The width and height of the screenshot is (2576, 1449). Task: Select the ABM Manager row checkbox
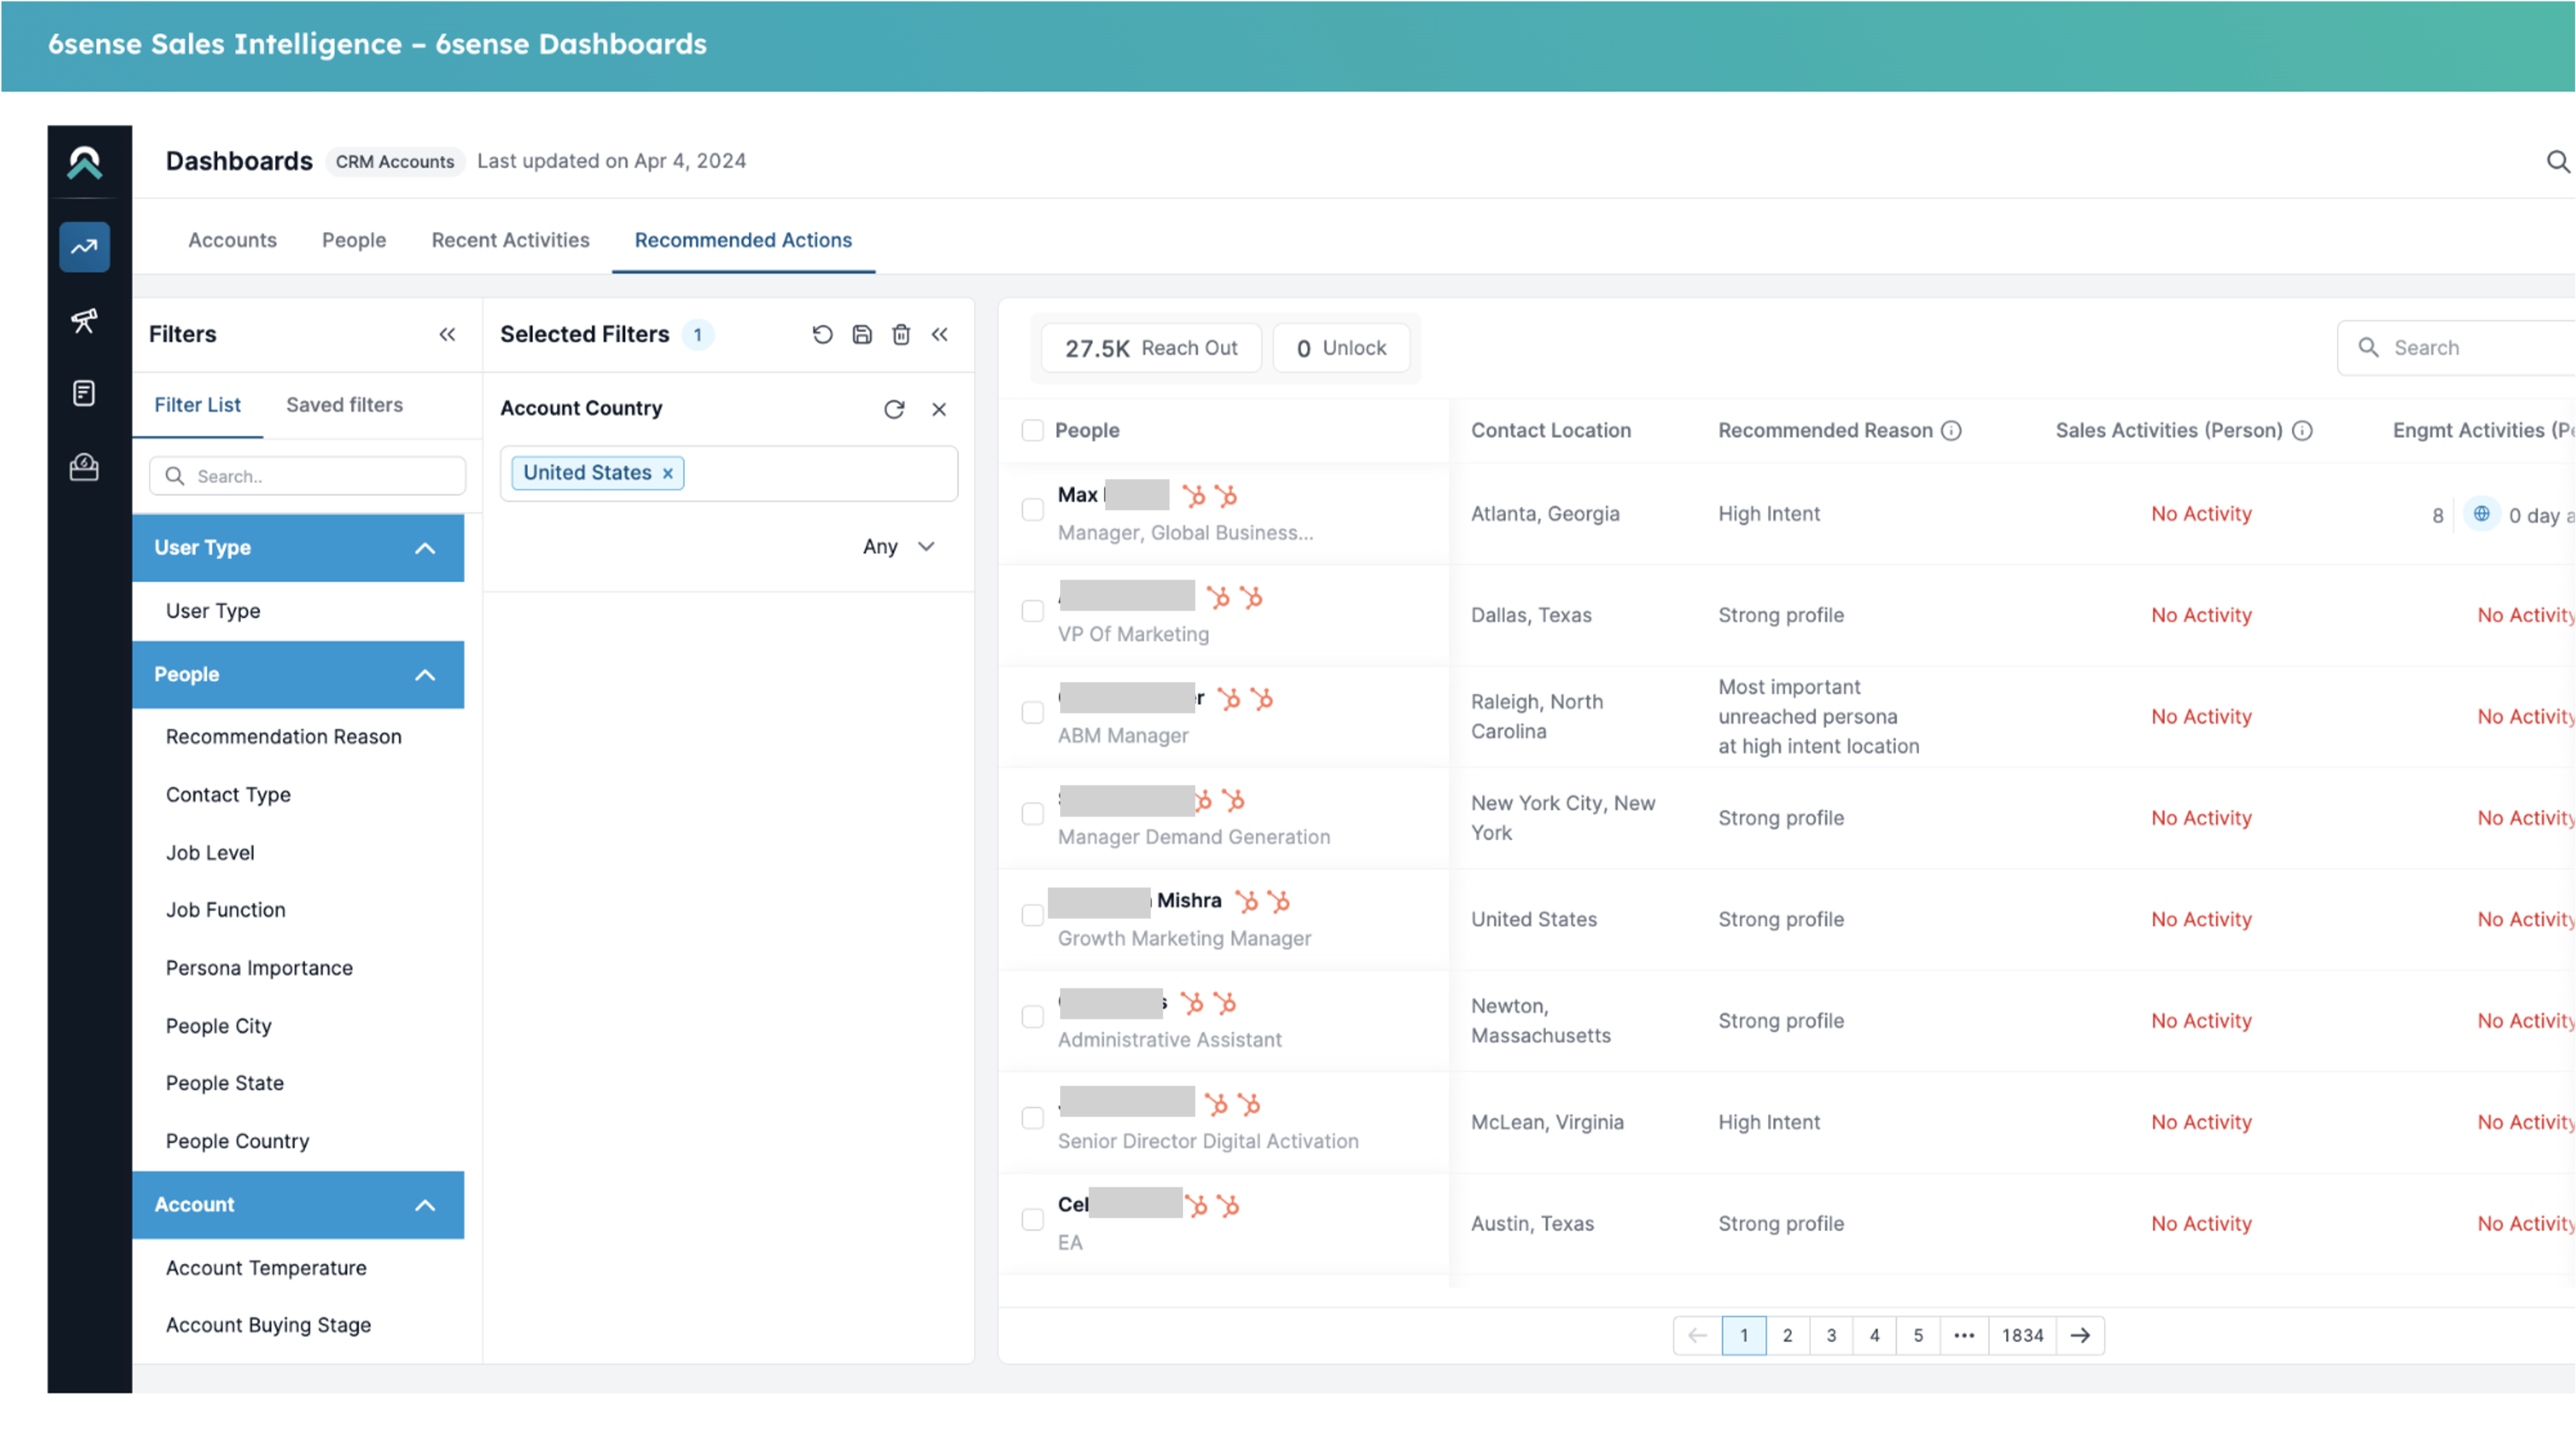pos(1032,713)
